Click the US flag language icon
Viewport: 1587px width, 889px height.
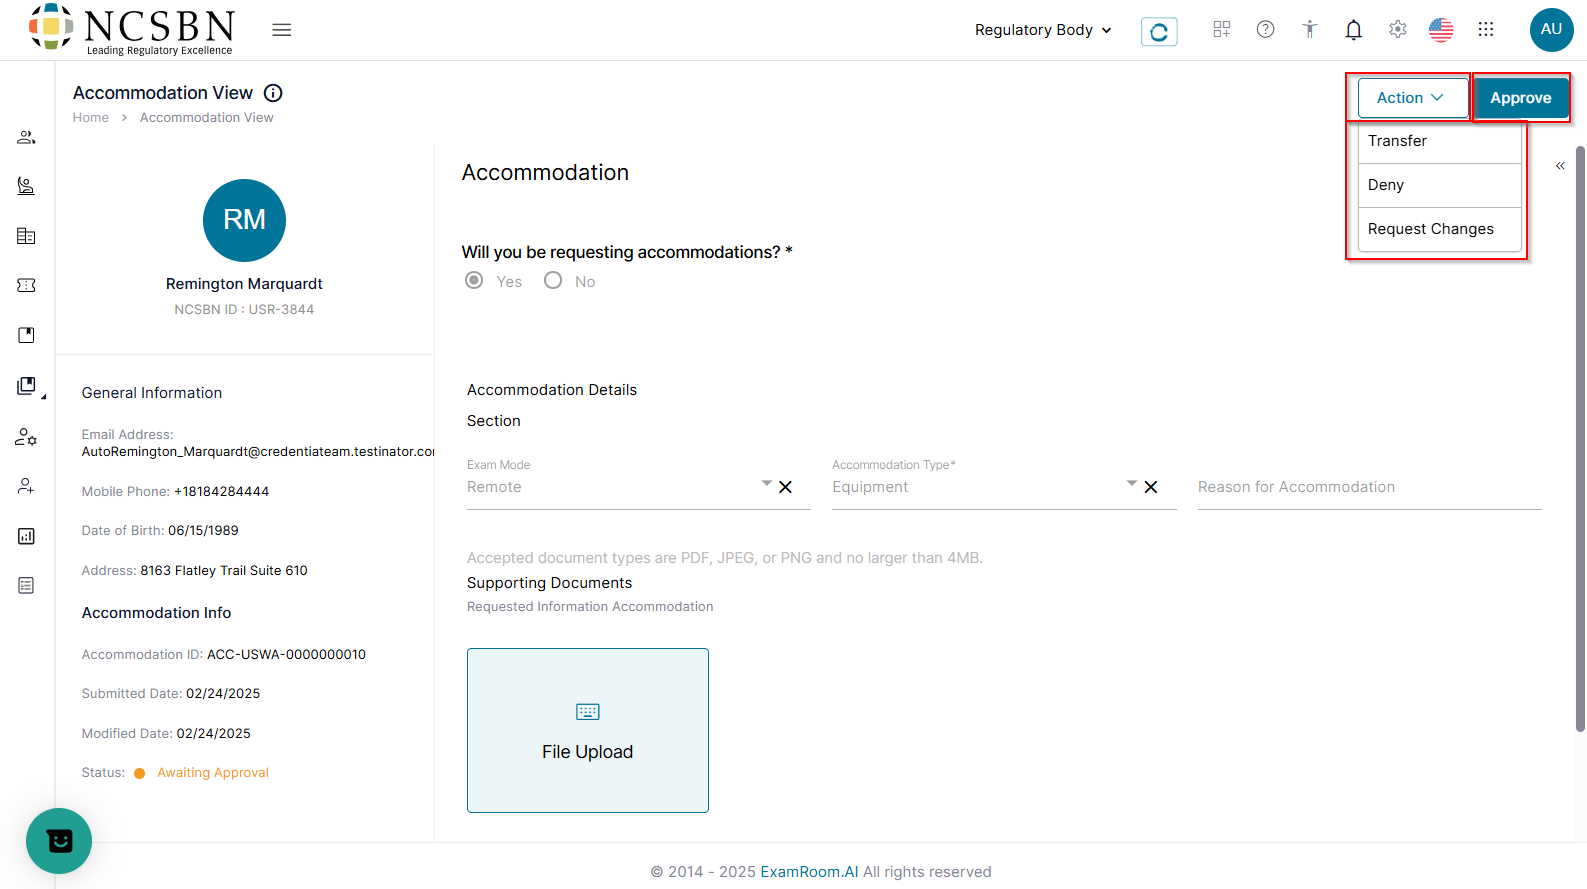point(1441,30)
